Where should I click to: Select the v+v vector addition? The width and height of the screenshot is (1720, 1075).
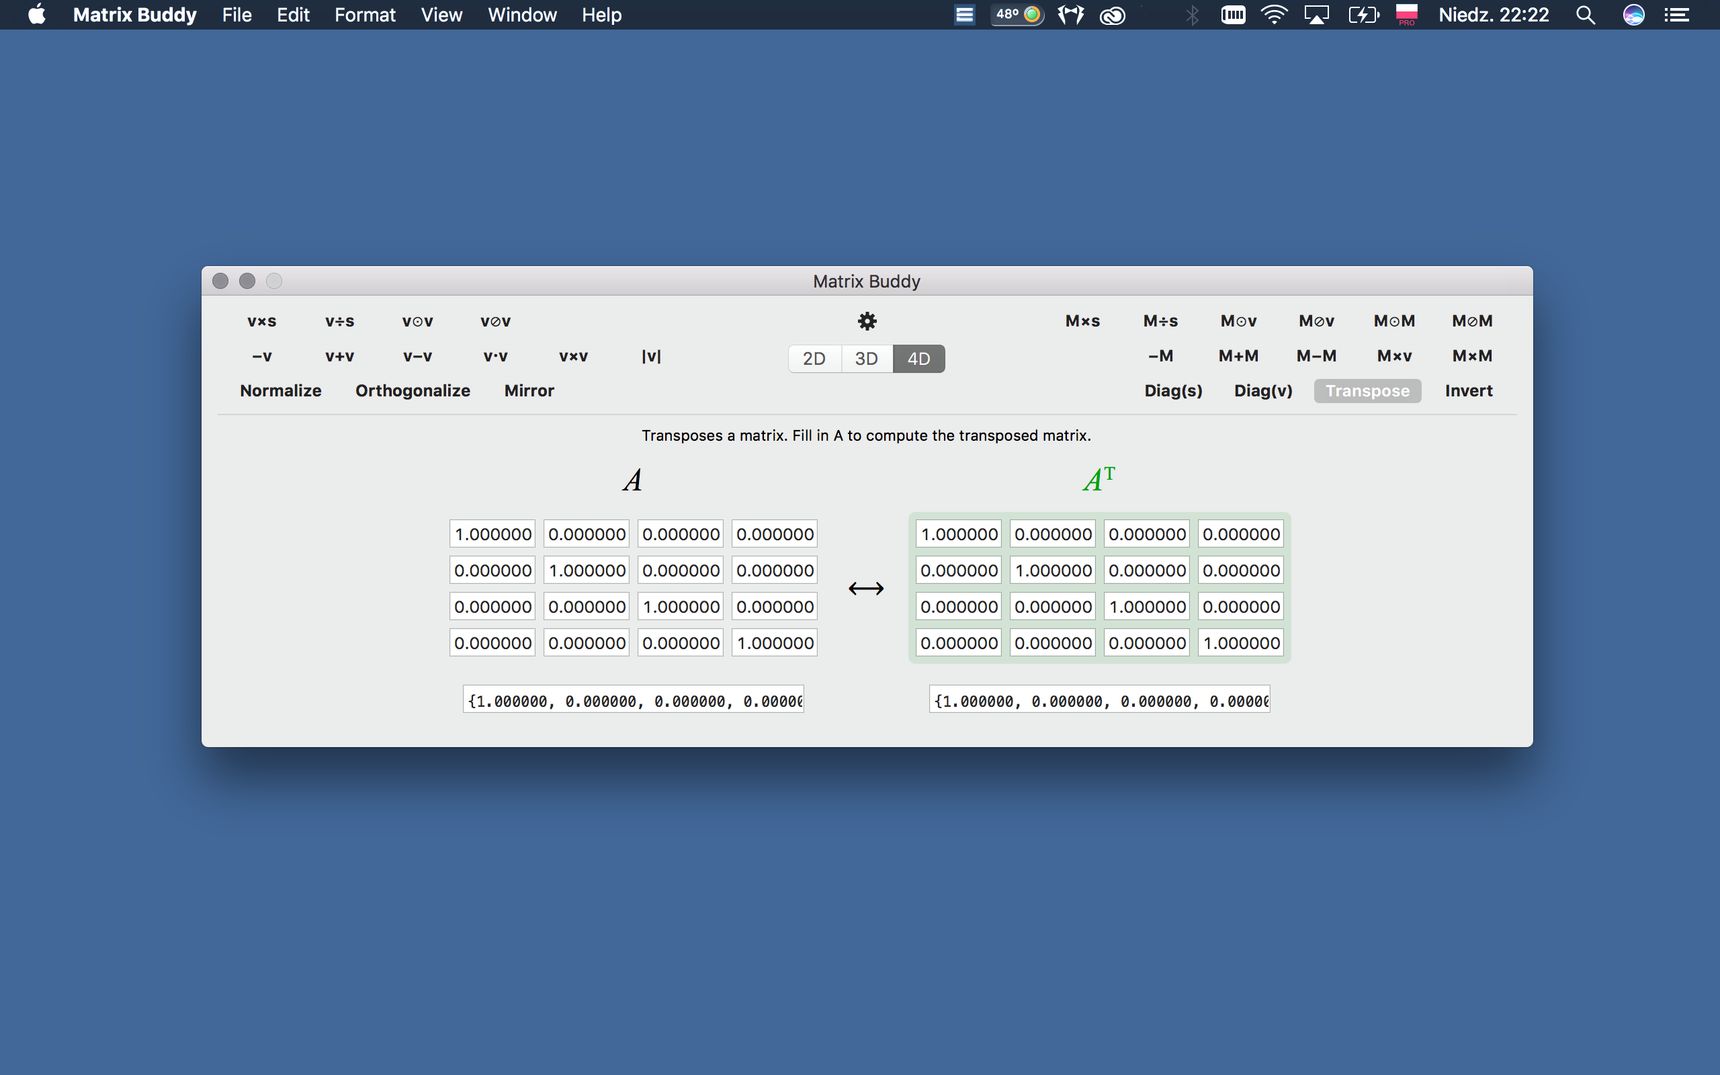click(x=340, y=356)
